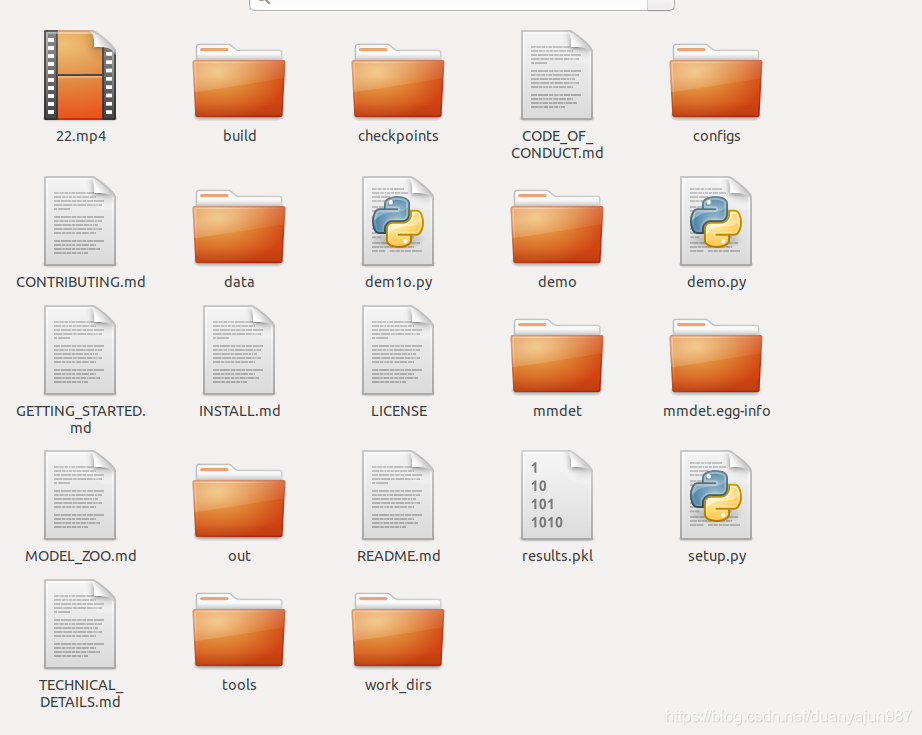Select the setup.py Python file icon
This screenshot has width=922, height=735.
click(x=716, y=495)
